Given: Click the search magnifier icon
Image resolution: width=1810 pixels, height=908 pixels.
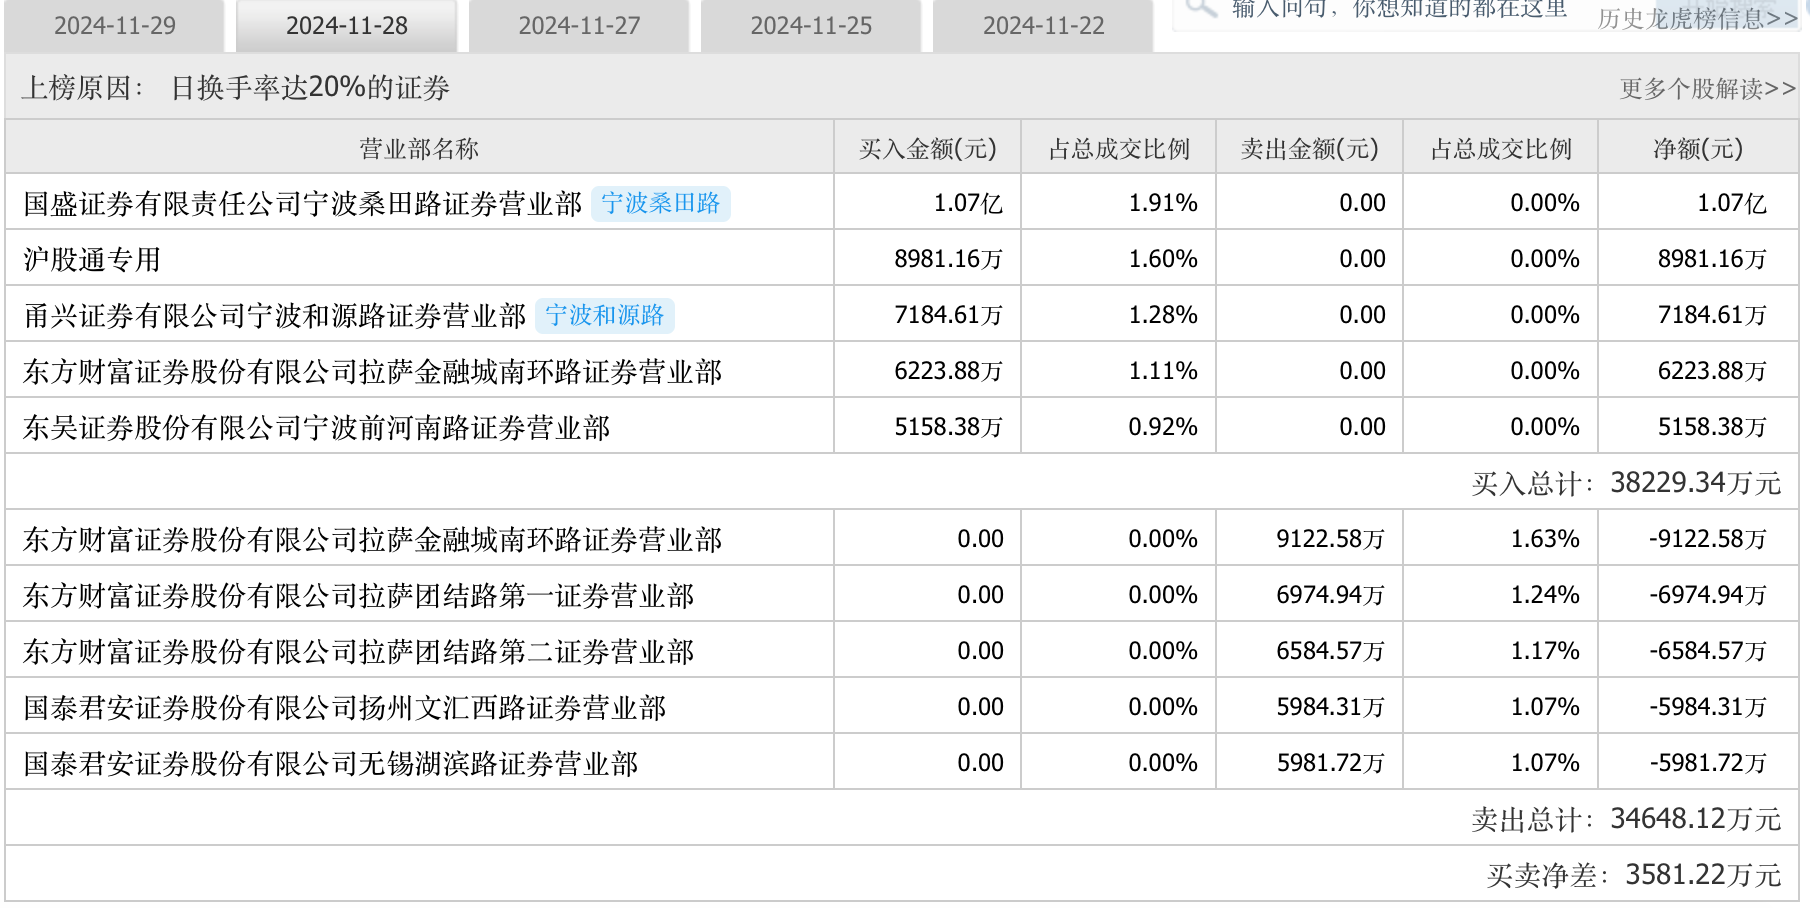Looking at the screenshot, I should point(1200,8).
